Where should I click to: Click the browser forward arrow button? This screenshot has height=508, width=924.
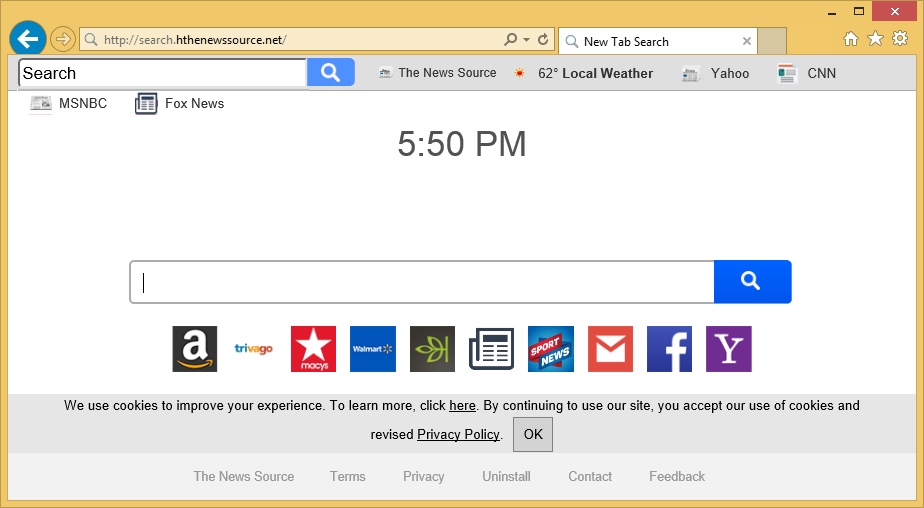pos(62,39)
